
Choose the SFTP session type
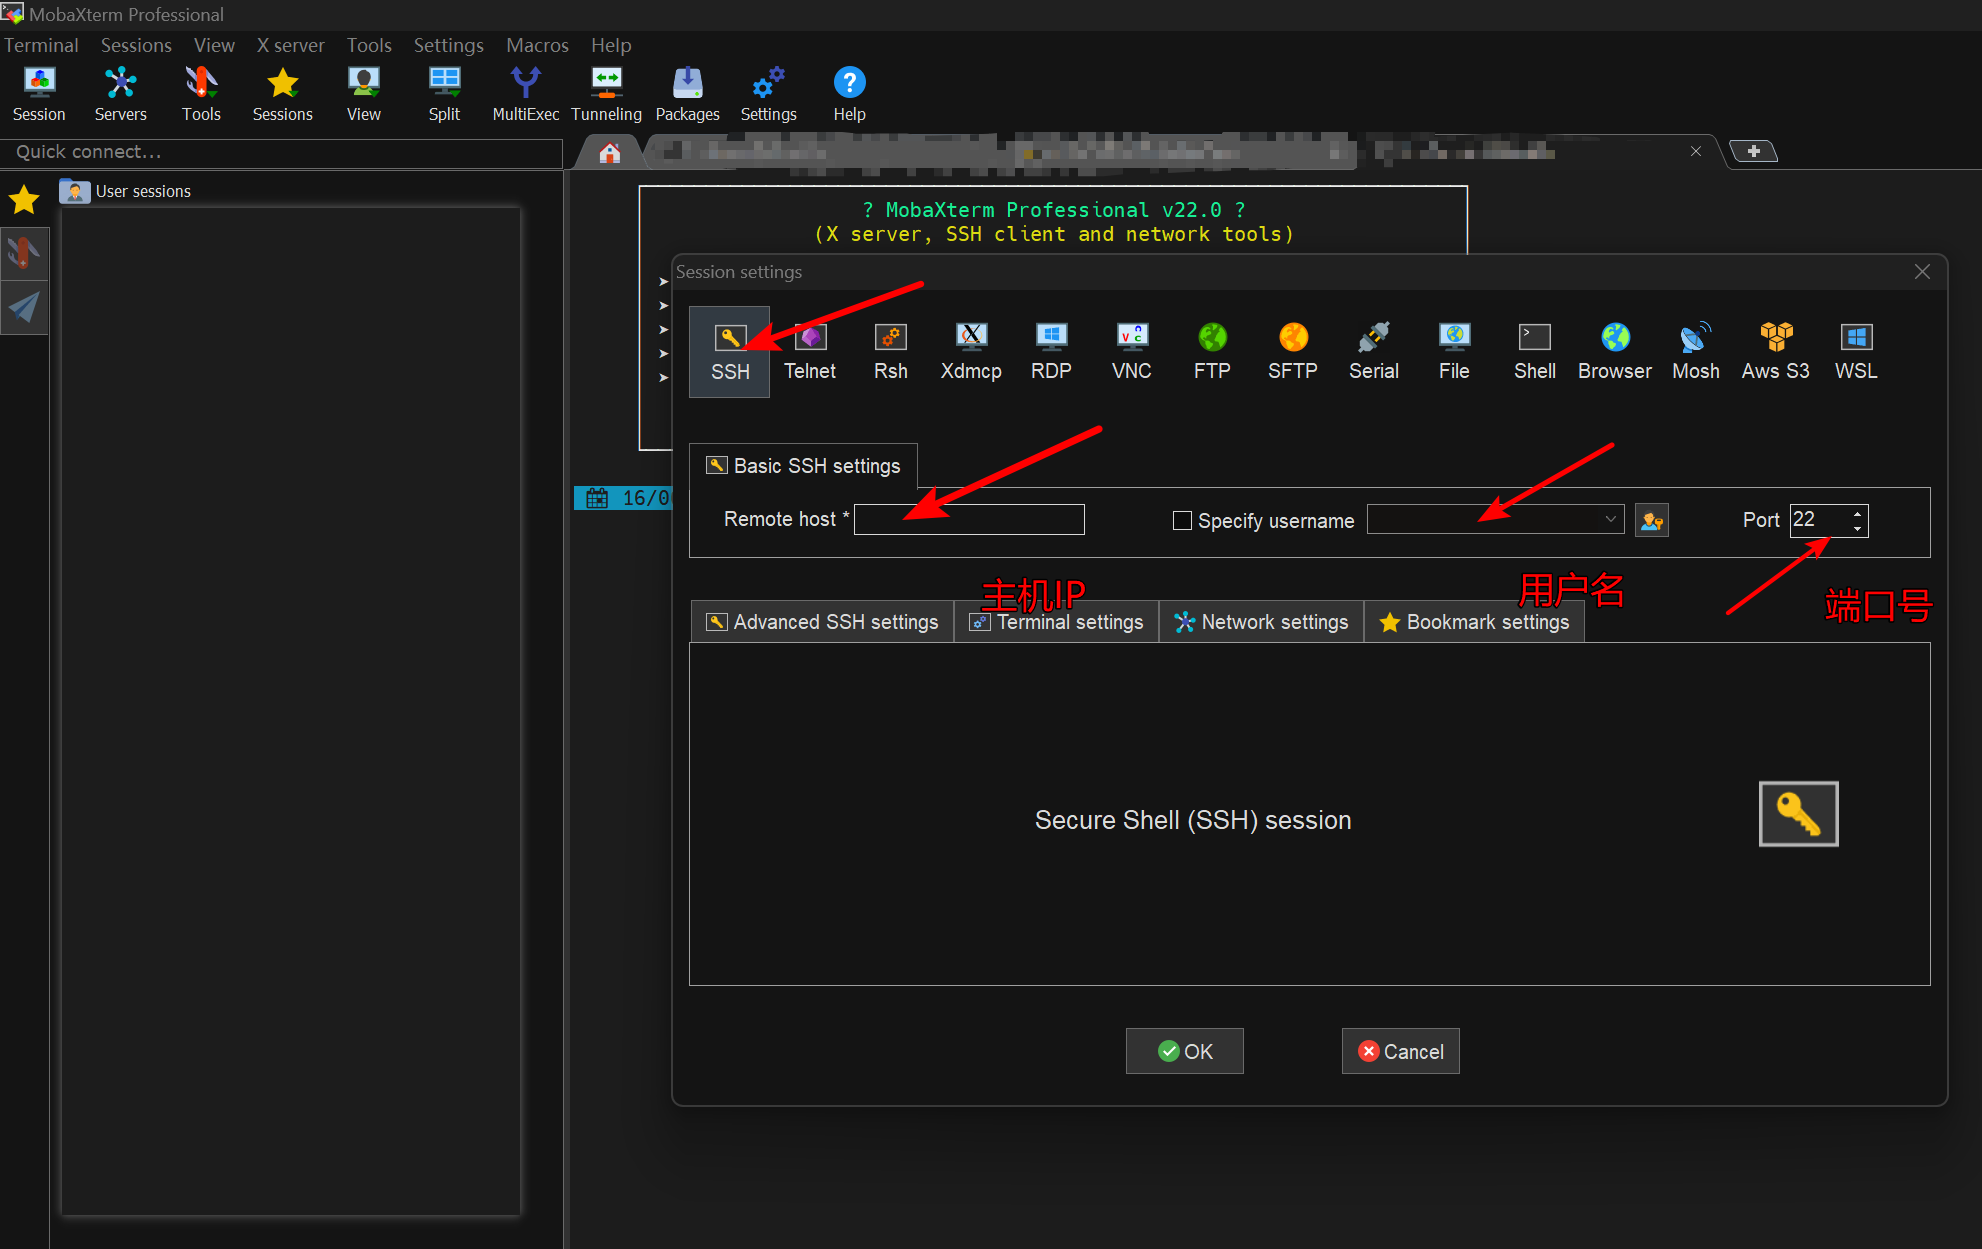tap(1292, 352)
